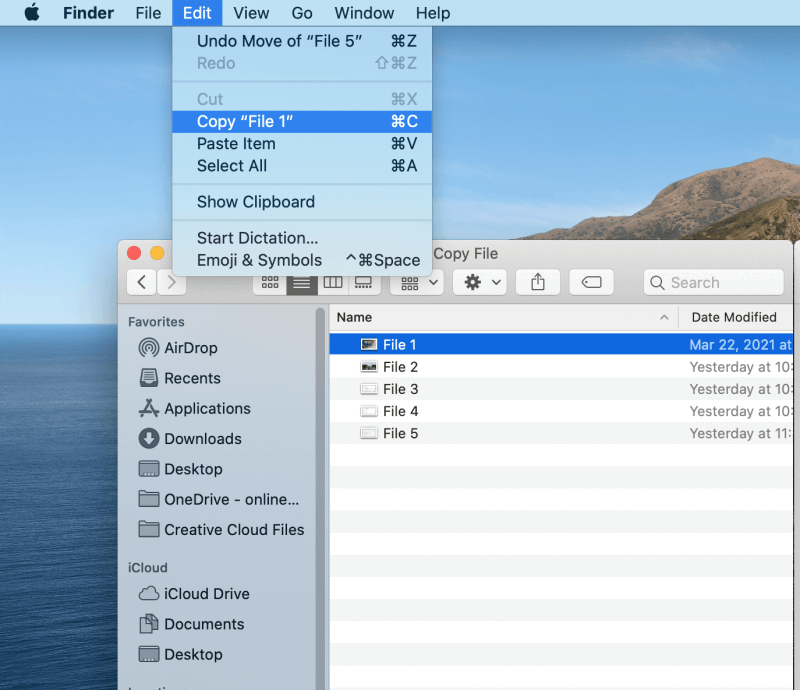The image size is (800, 690).
Task: Switch to gallery view in toolbar
Action: [x=363, y=283]
